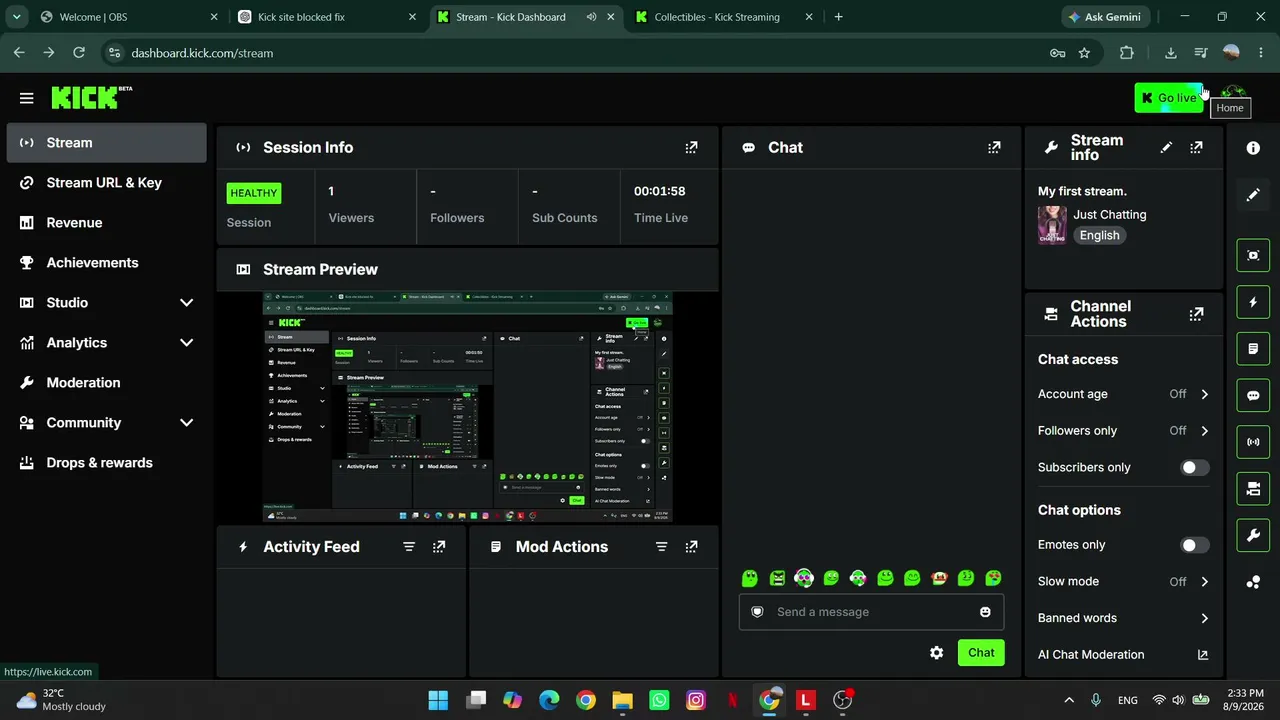Open the emoji picker in the message box
Image resolution: width=1280 pixels, height=720 pixels.
[x=985, y=612]
